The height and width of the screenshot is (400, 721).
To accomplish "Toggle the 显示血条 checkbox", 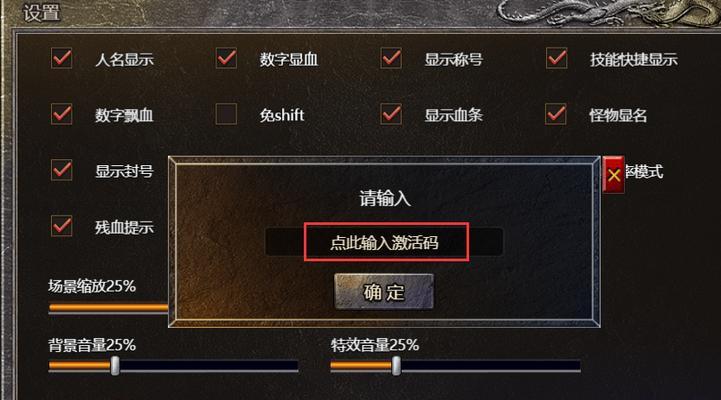I will point(391,114).
